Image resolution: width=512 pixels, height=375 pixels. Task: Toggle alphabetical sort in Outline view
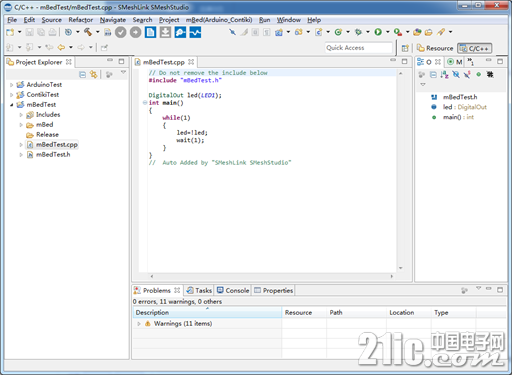[444, 75]
